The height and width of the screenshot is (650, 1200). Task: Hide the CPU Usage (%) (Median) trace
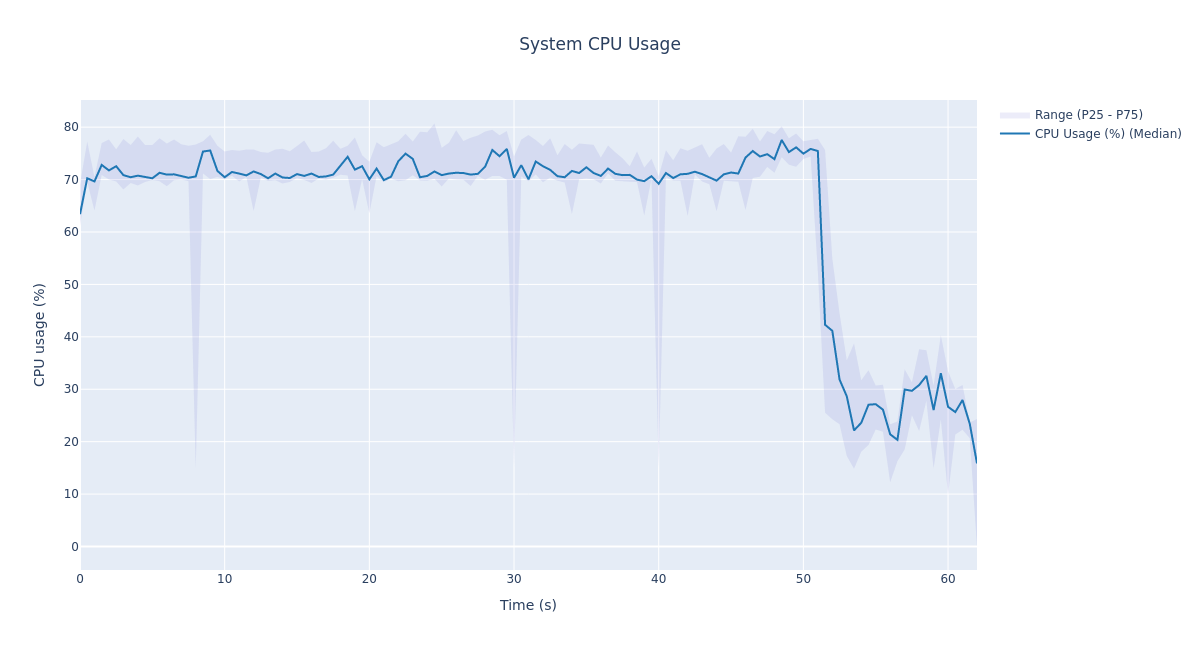pyautogui.click(x=1107, y=134)
